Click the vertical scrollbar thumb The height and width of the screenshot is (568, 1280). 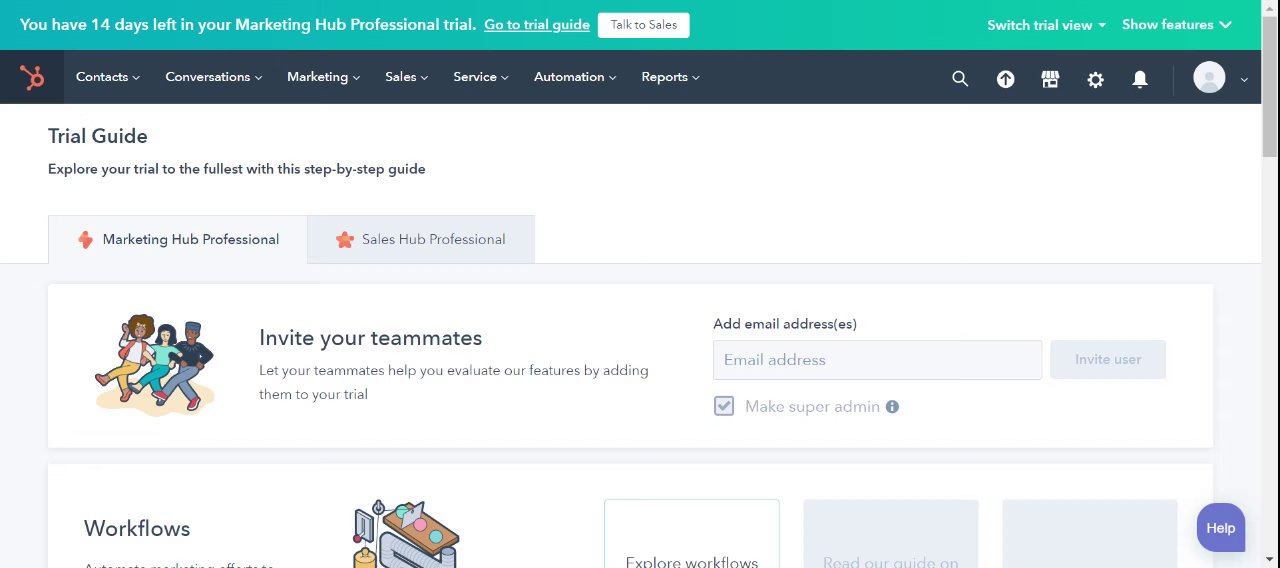[x=1270, y=87]
